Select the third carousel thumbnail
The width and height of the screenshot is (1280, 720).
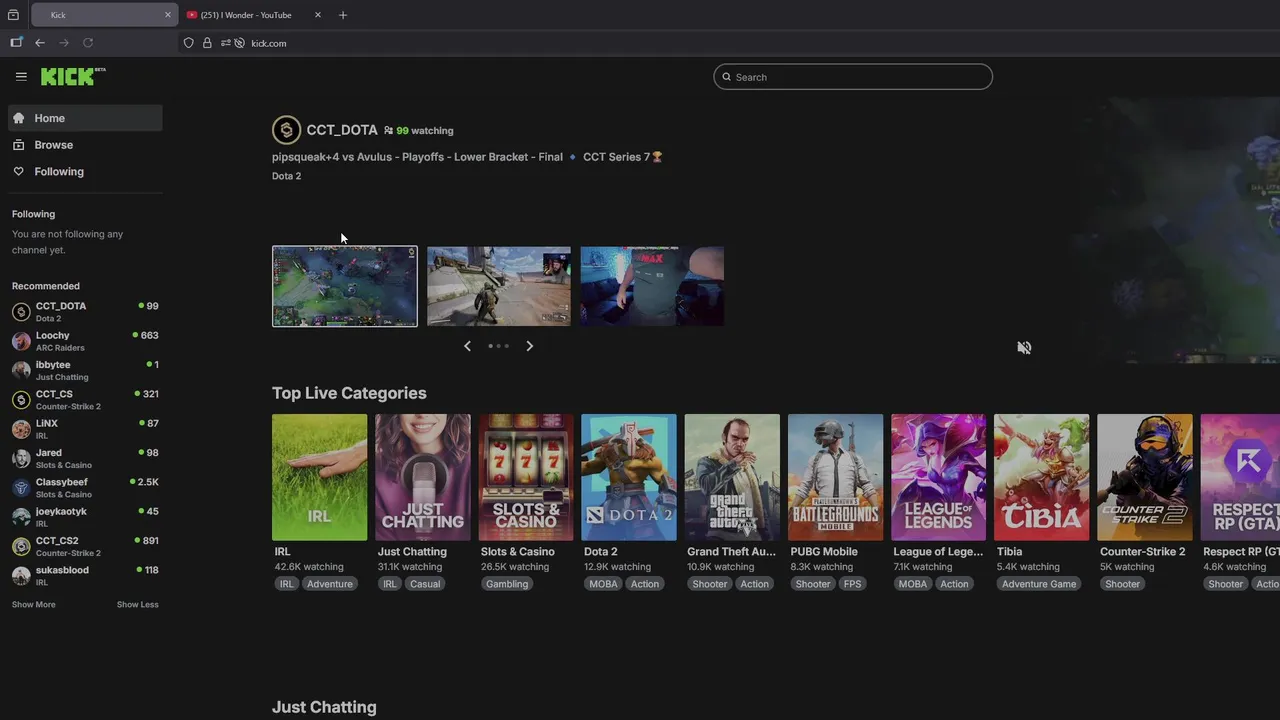[x=652, y=286]
